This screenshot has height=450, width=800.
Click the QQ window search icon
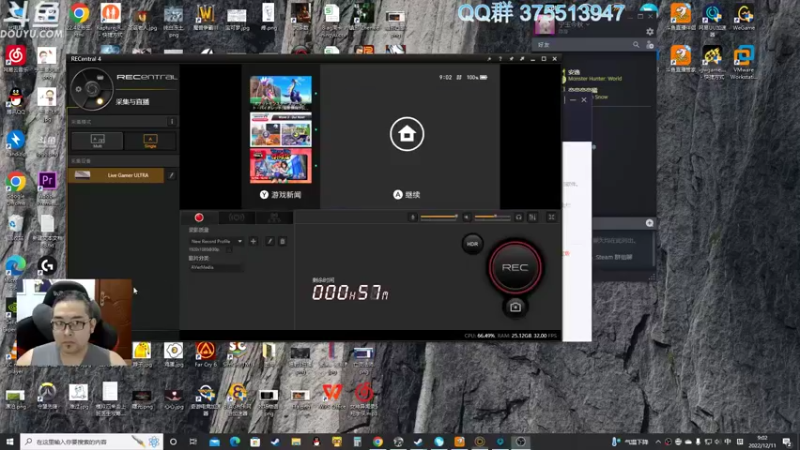(x=636, y=45)
